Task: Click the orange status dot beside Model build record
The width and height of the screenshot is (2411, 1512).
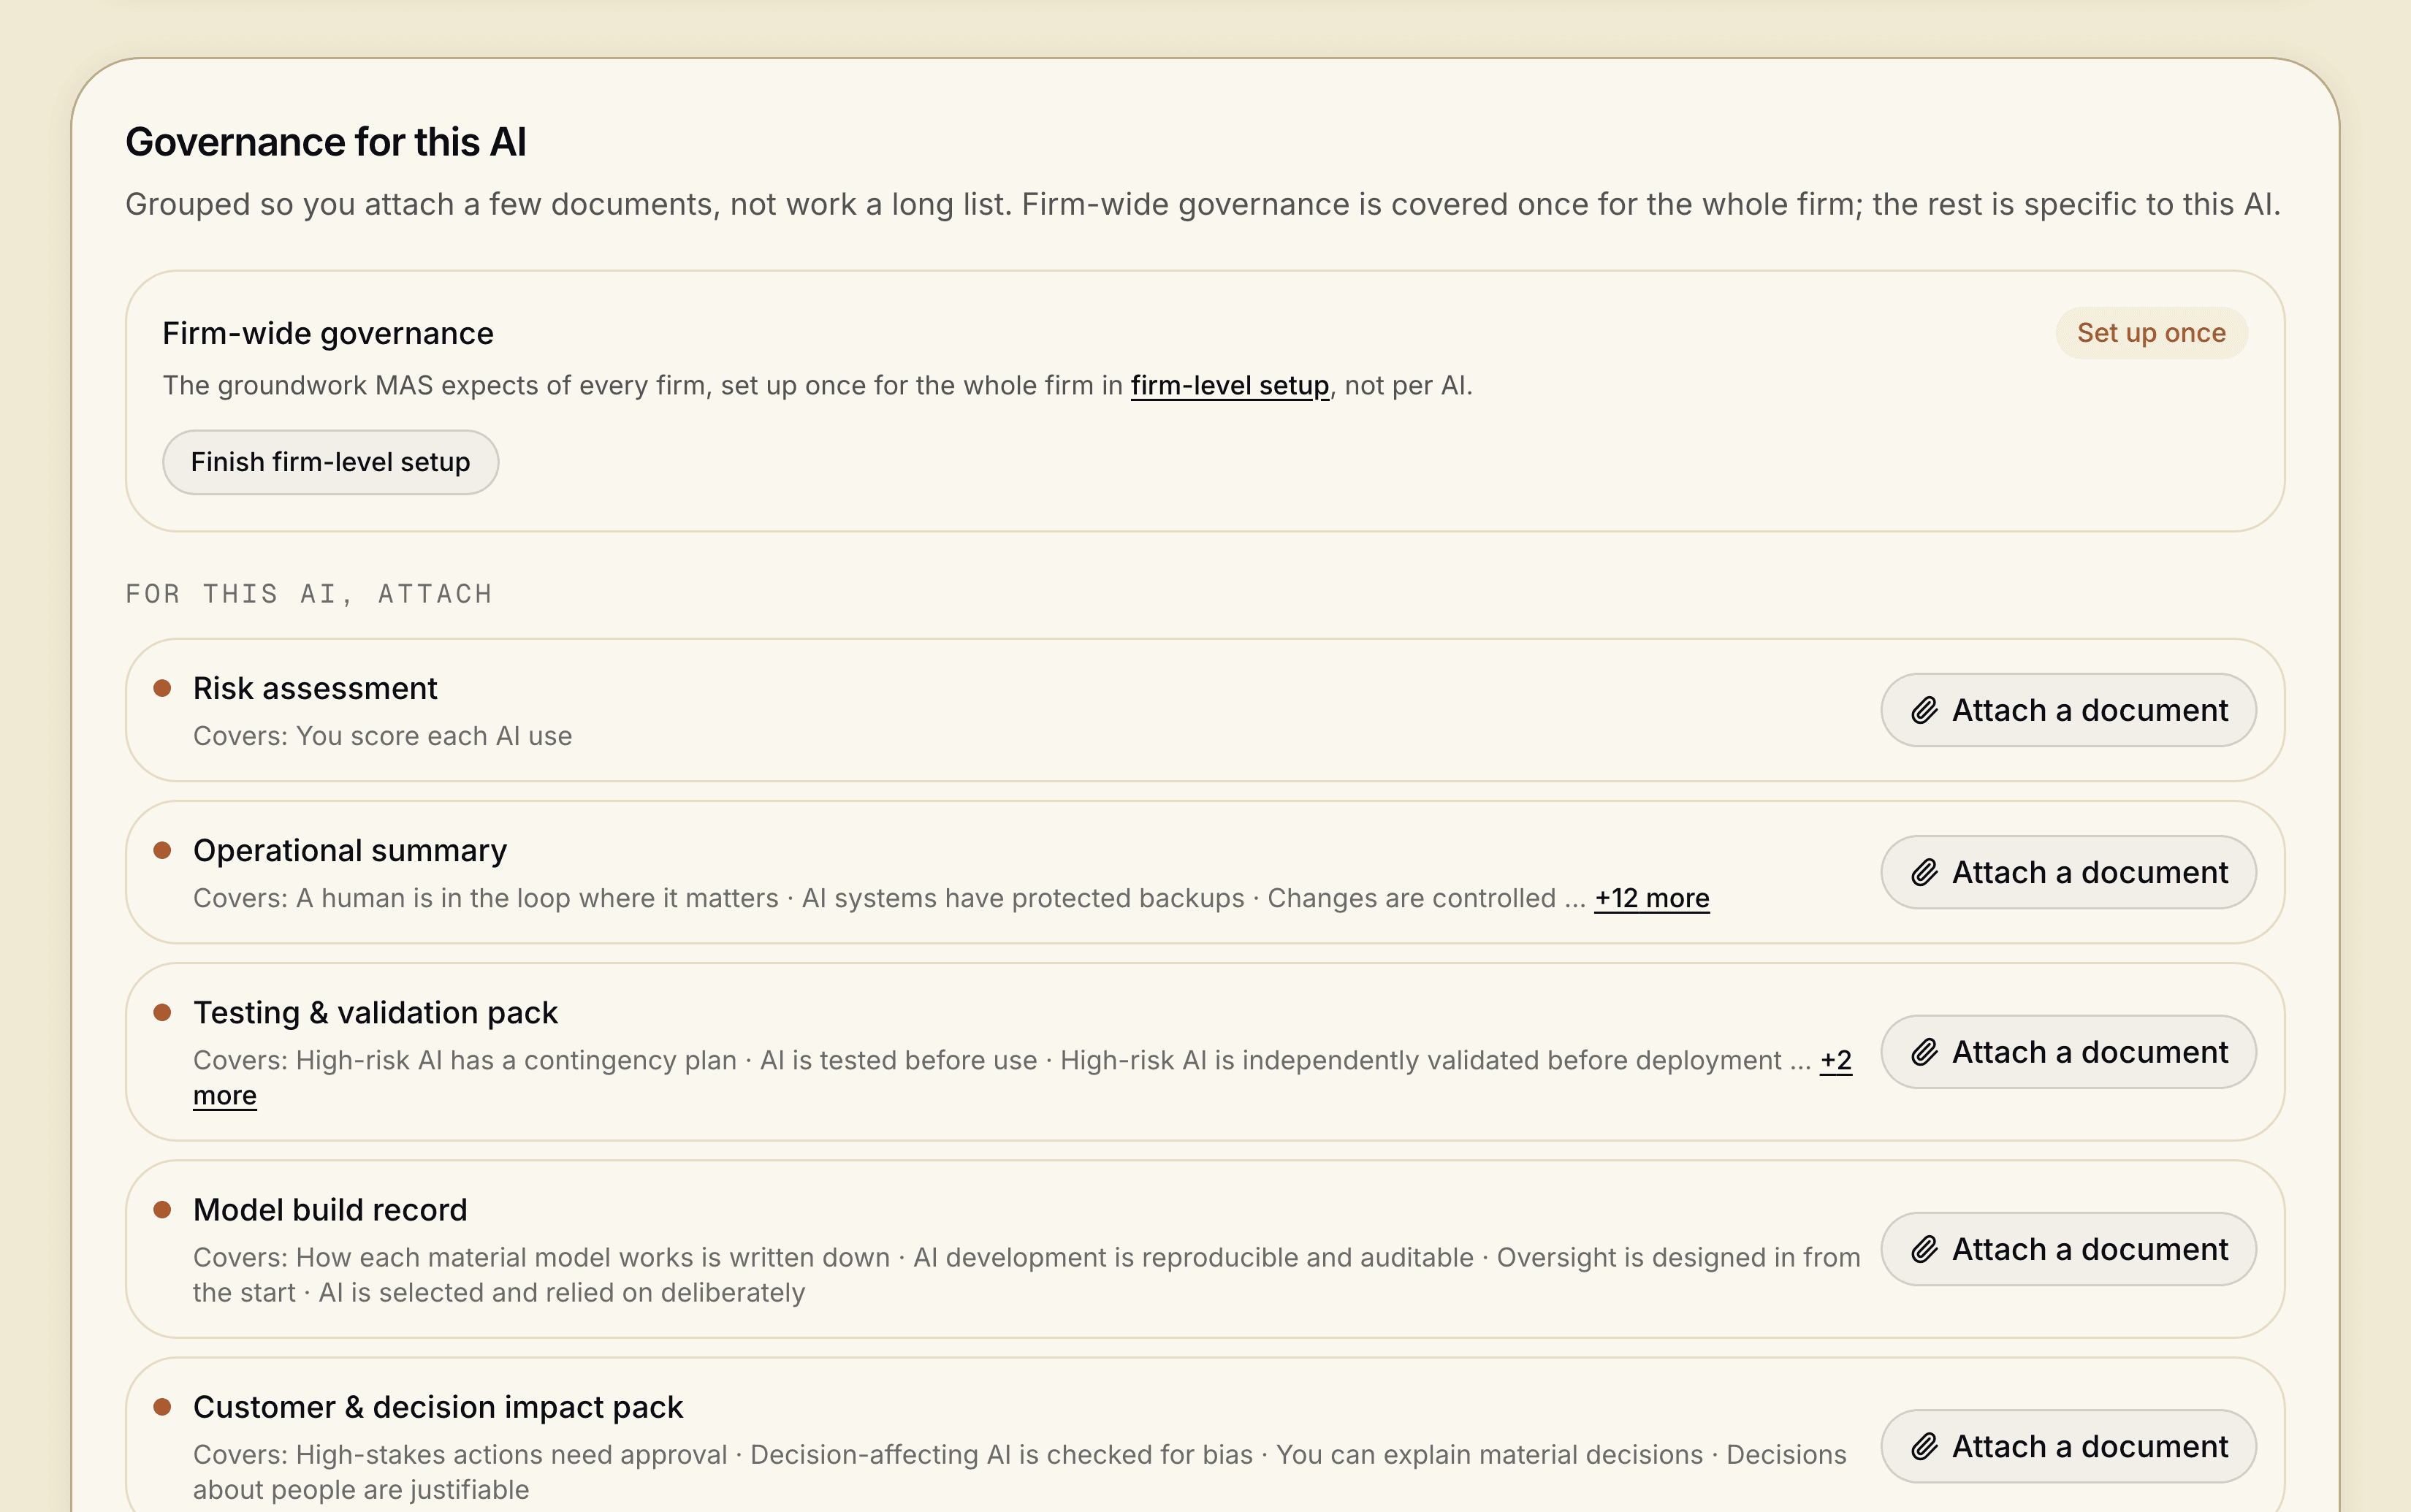Action: (x=162, y=1210)
